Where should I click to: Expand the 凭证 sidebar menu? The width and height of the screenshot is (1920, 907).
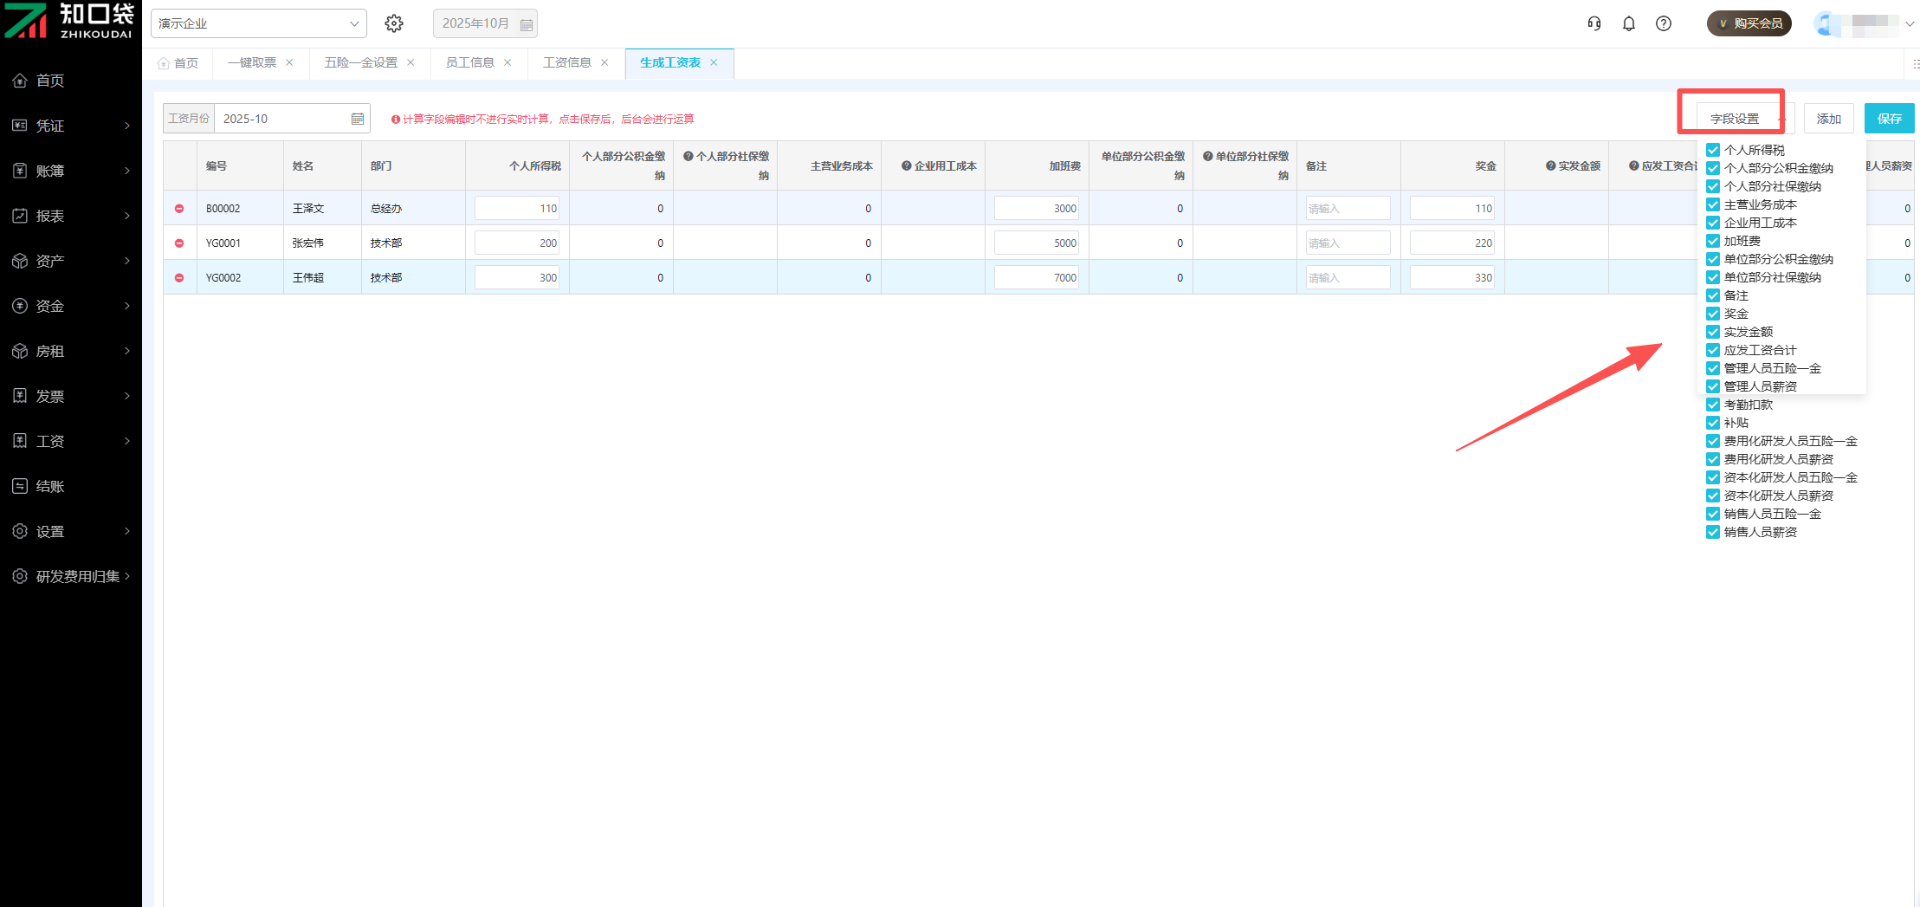[x=70, y=126]
